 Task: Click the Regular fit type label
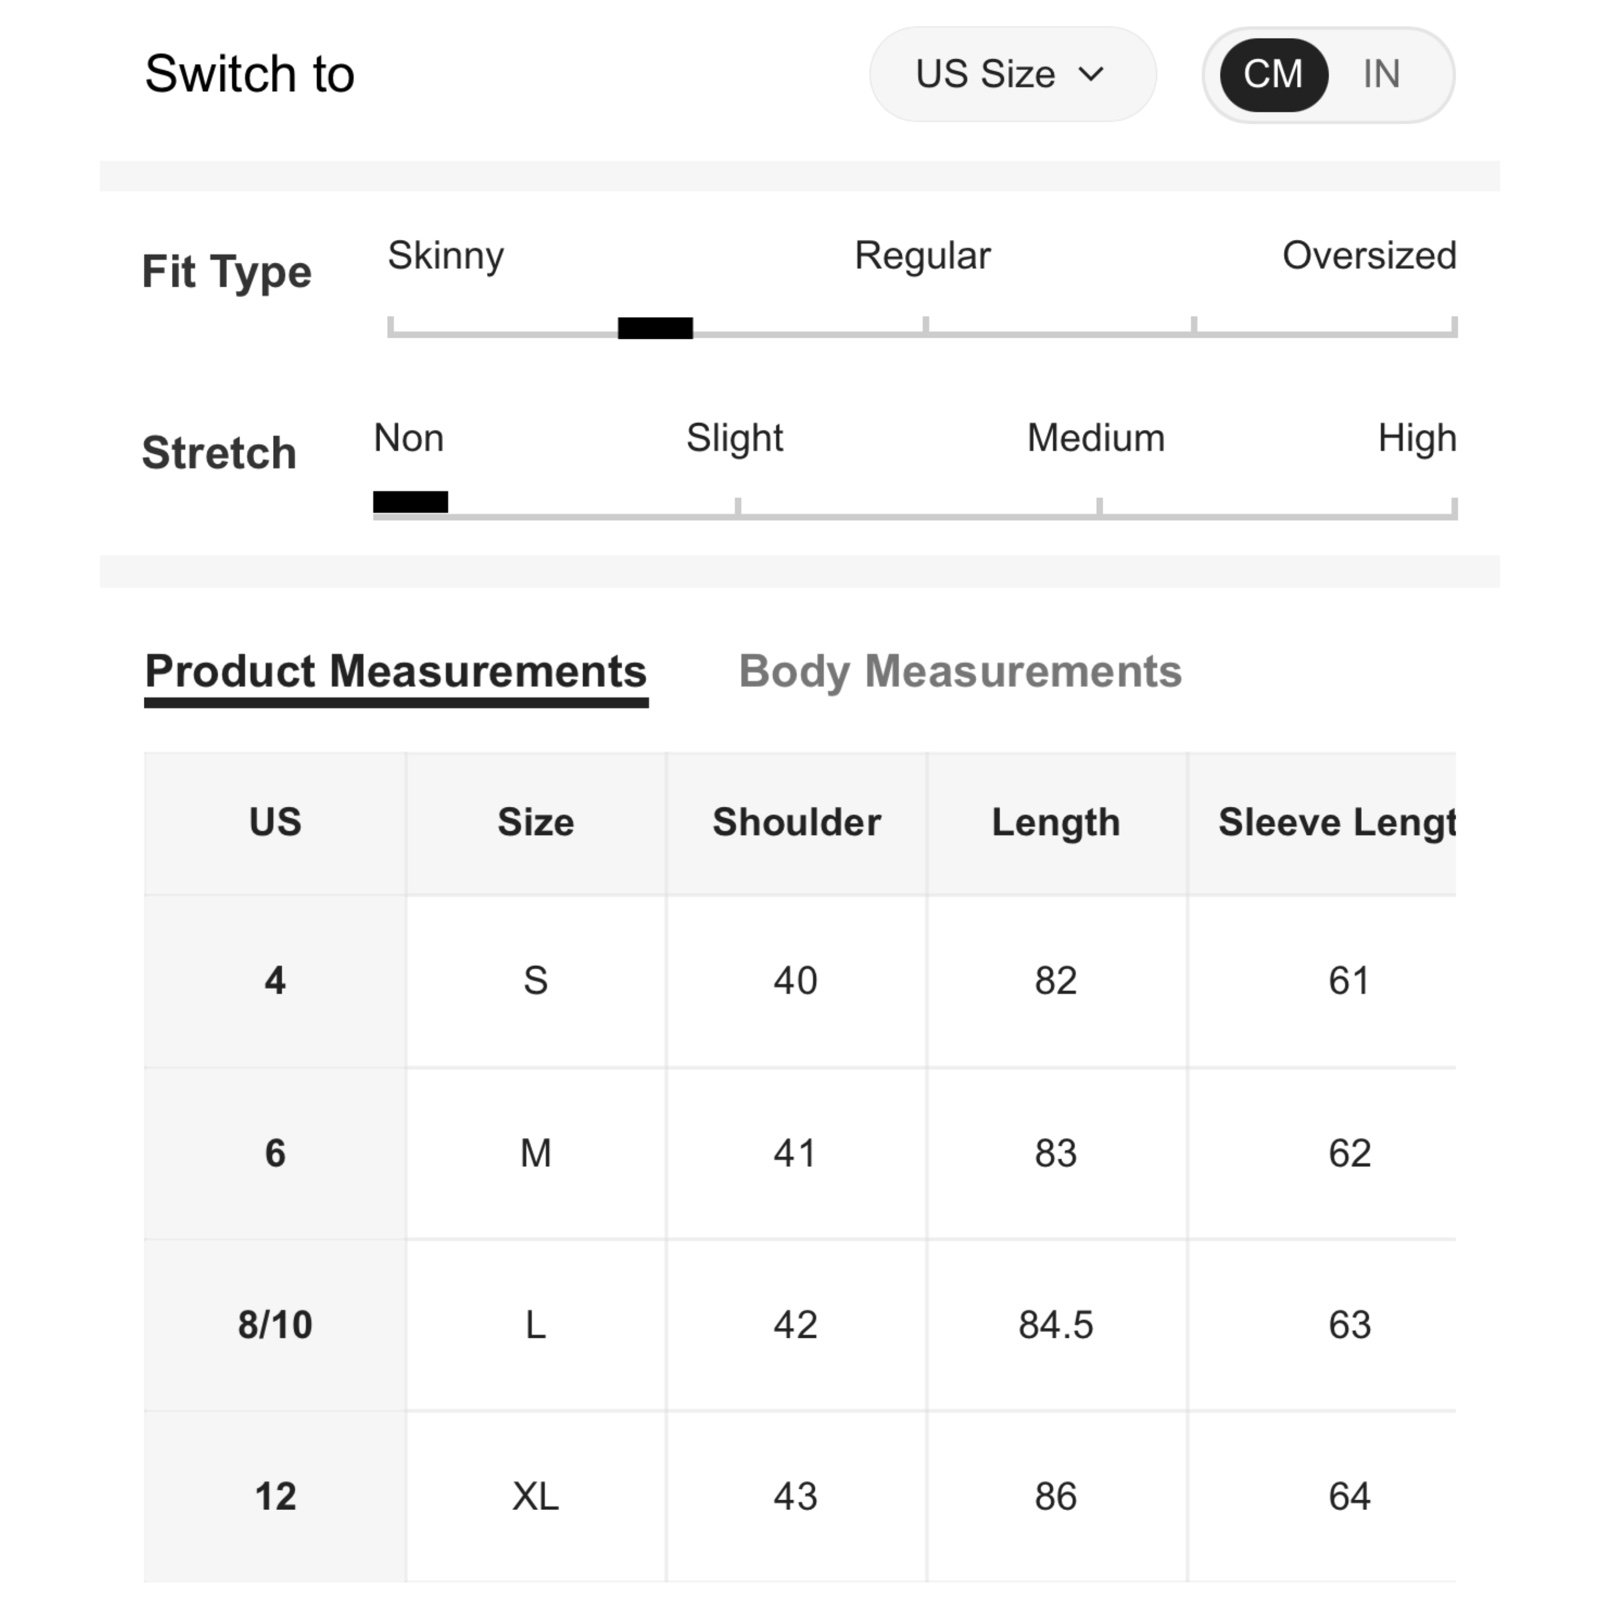(x=922, y=256)
